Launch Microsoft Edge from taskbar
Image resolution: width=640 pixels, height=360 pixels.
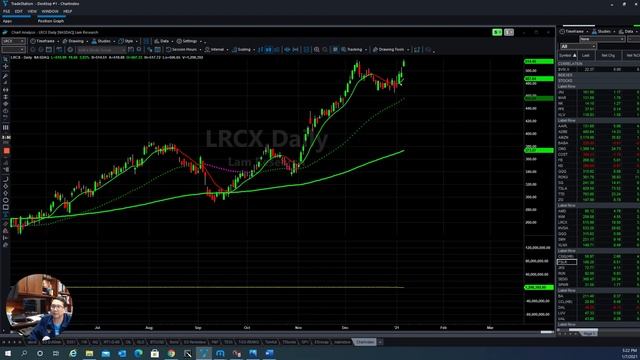click(138, 353)
